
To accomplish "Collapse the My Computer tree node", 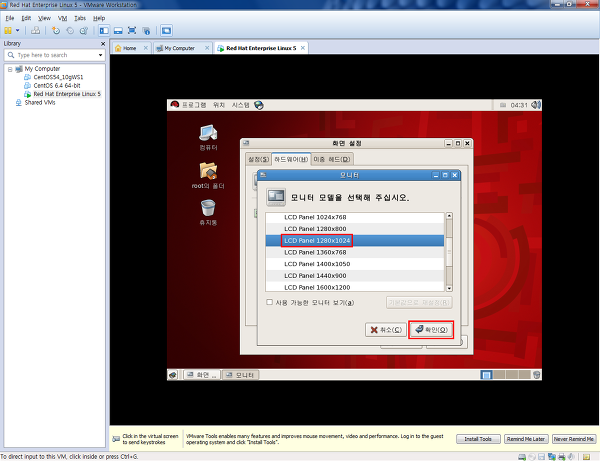I will pyautogui.click(x=10, y=69).
